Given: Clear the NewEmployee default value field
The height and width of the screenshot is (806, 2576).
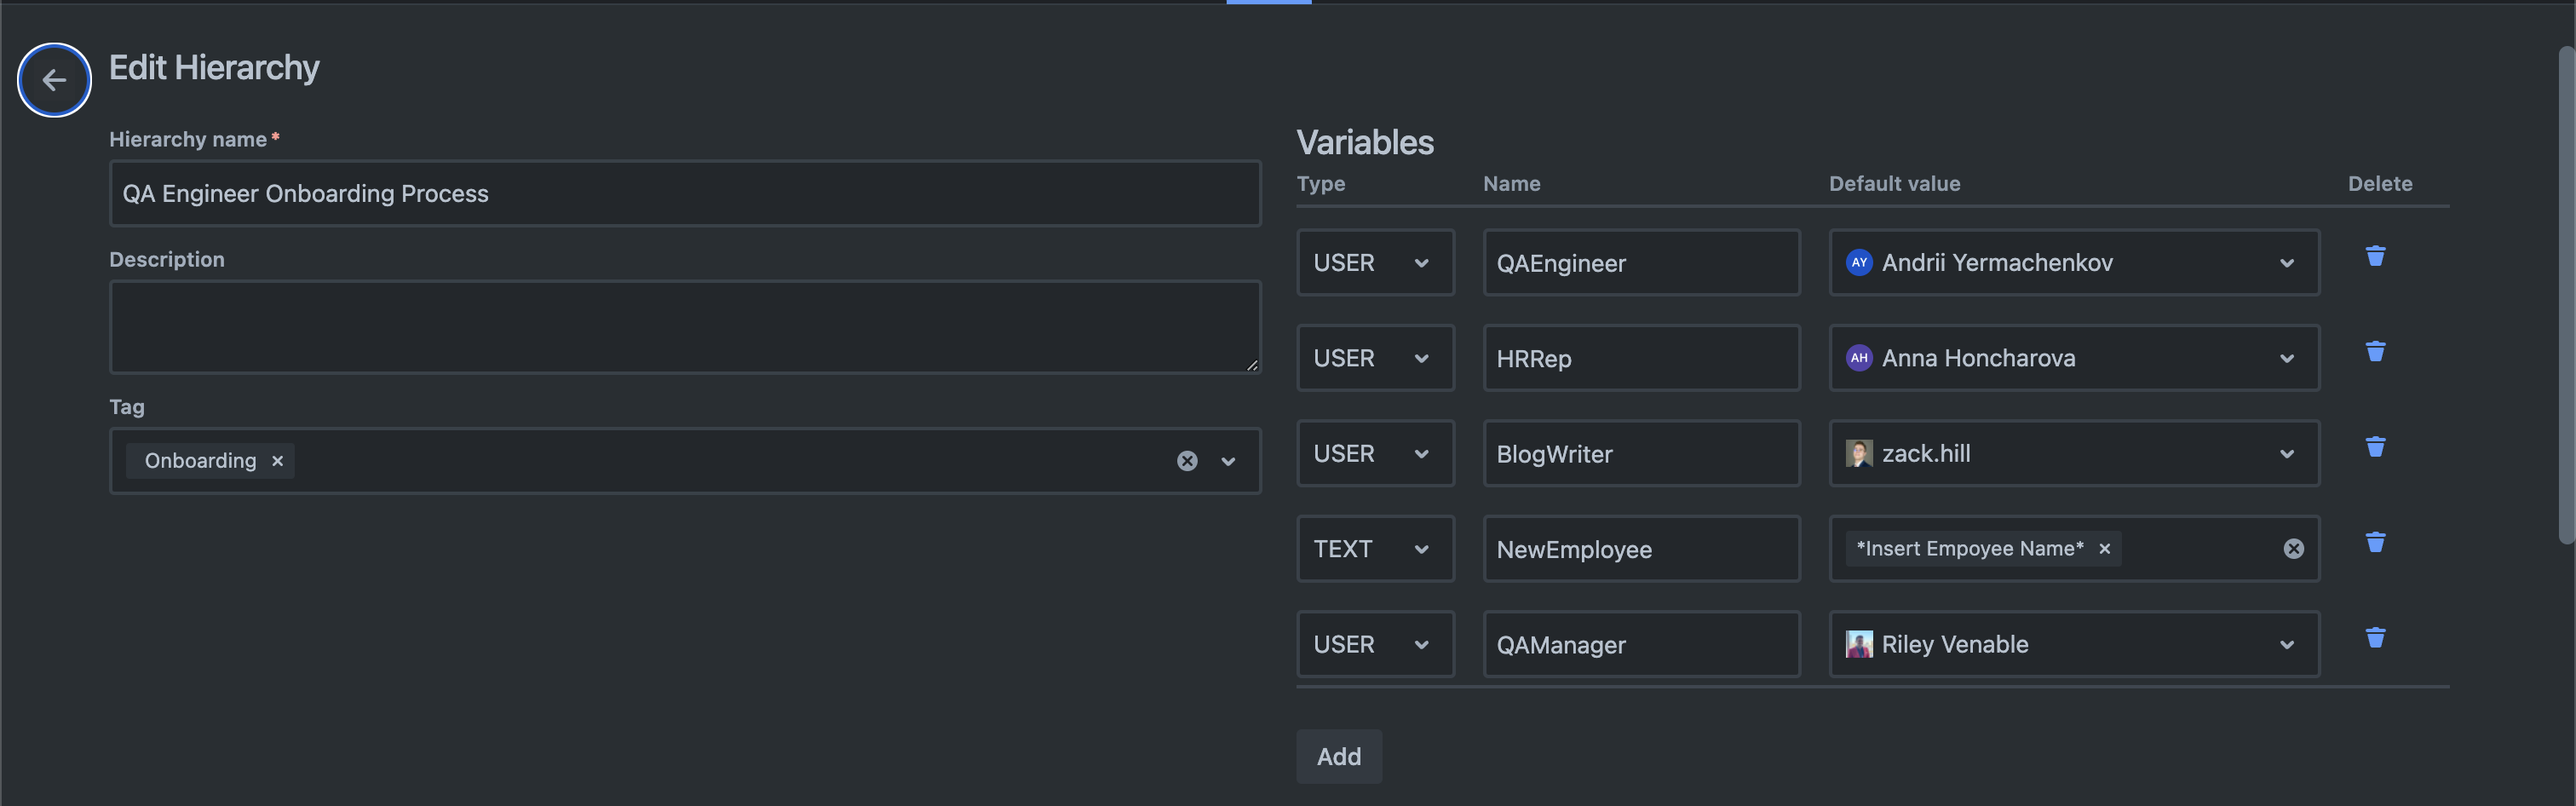Looking at the screenshot, I should click(2293, 549).
